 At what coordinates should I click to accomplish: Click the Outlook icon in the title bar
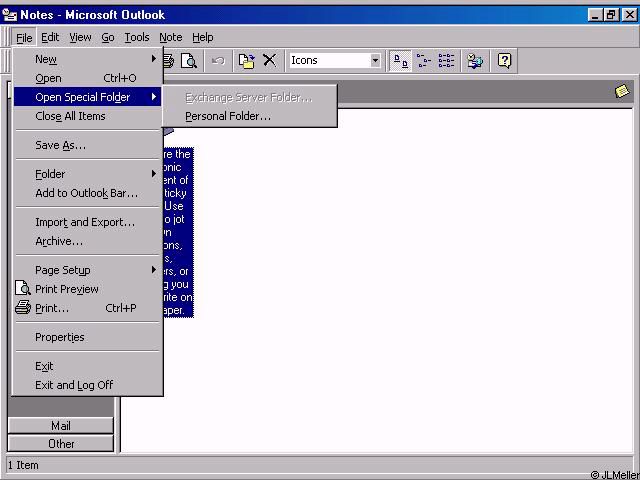(x=9, y=15)
